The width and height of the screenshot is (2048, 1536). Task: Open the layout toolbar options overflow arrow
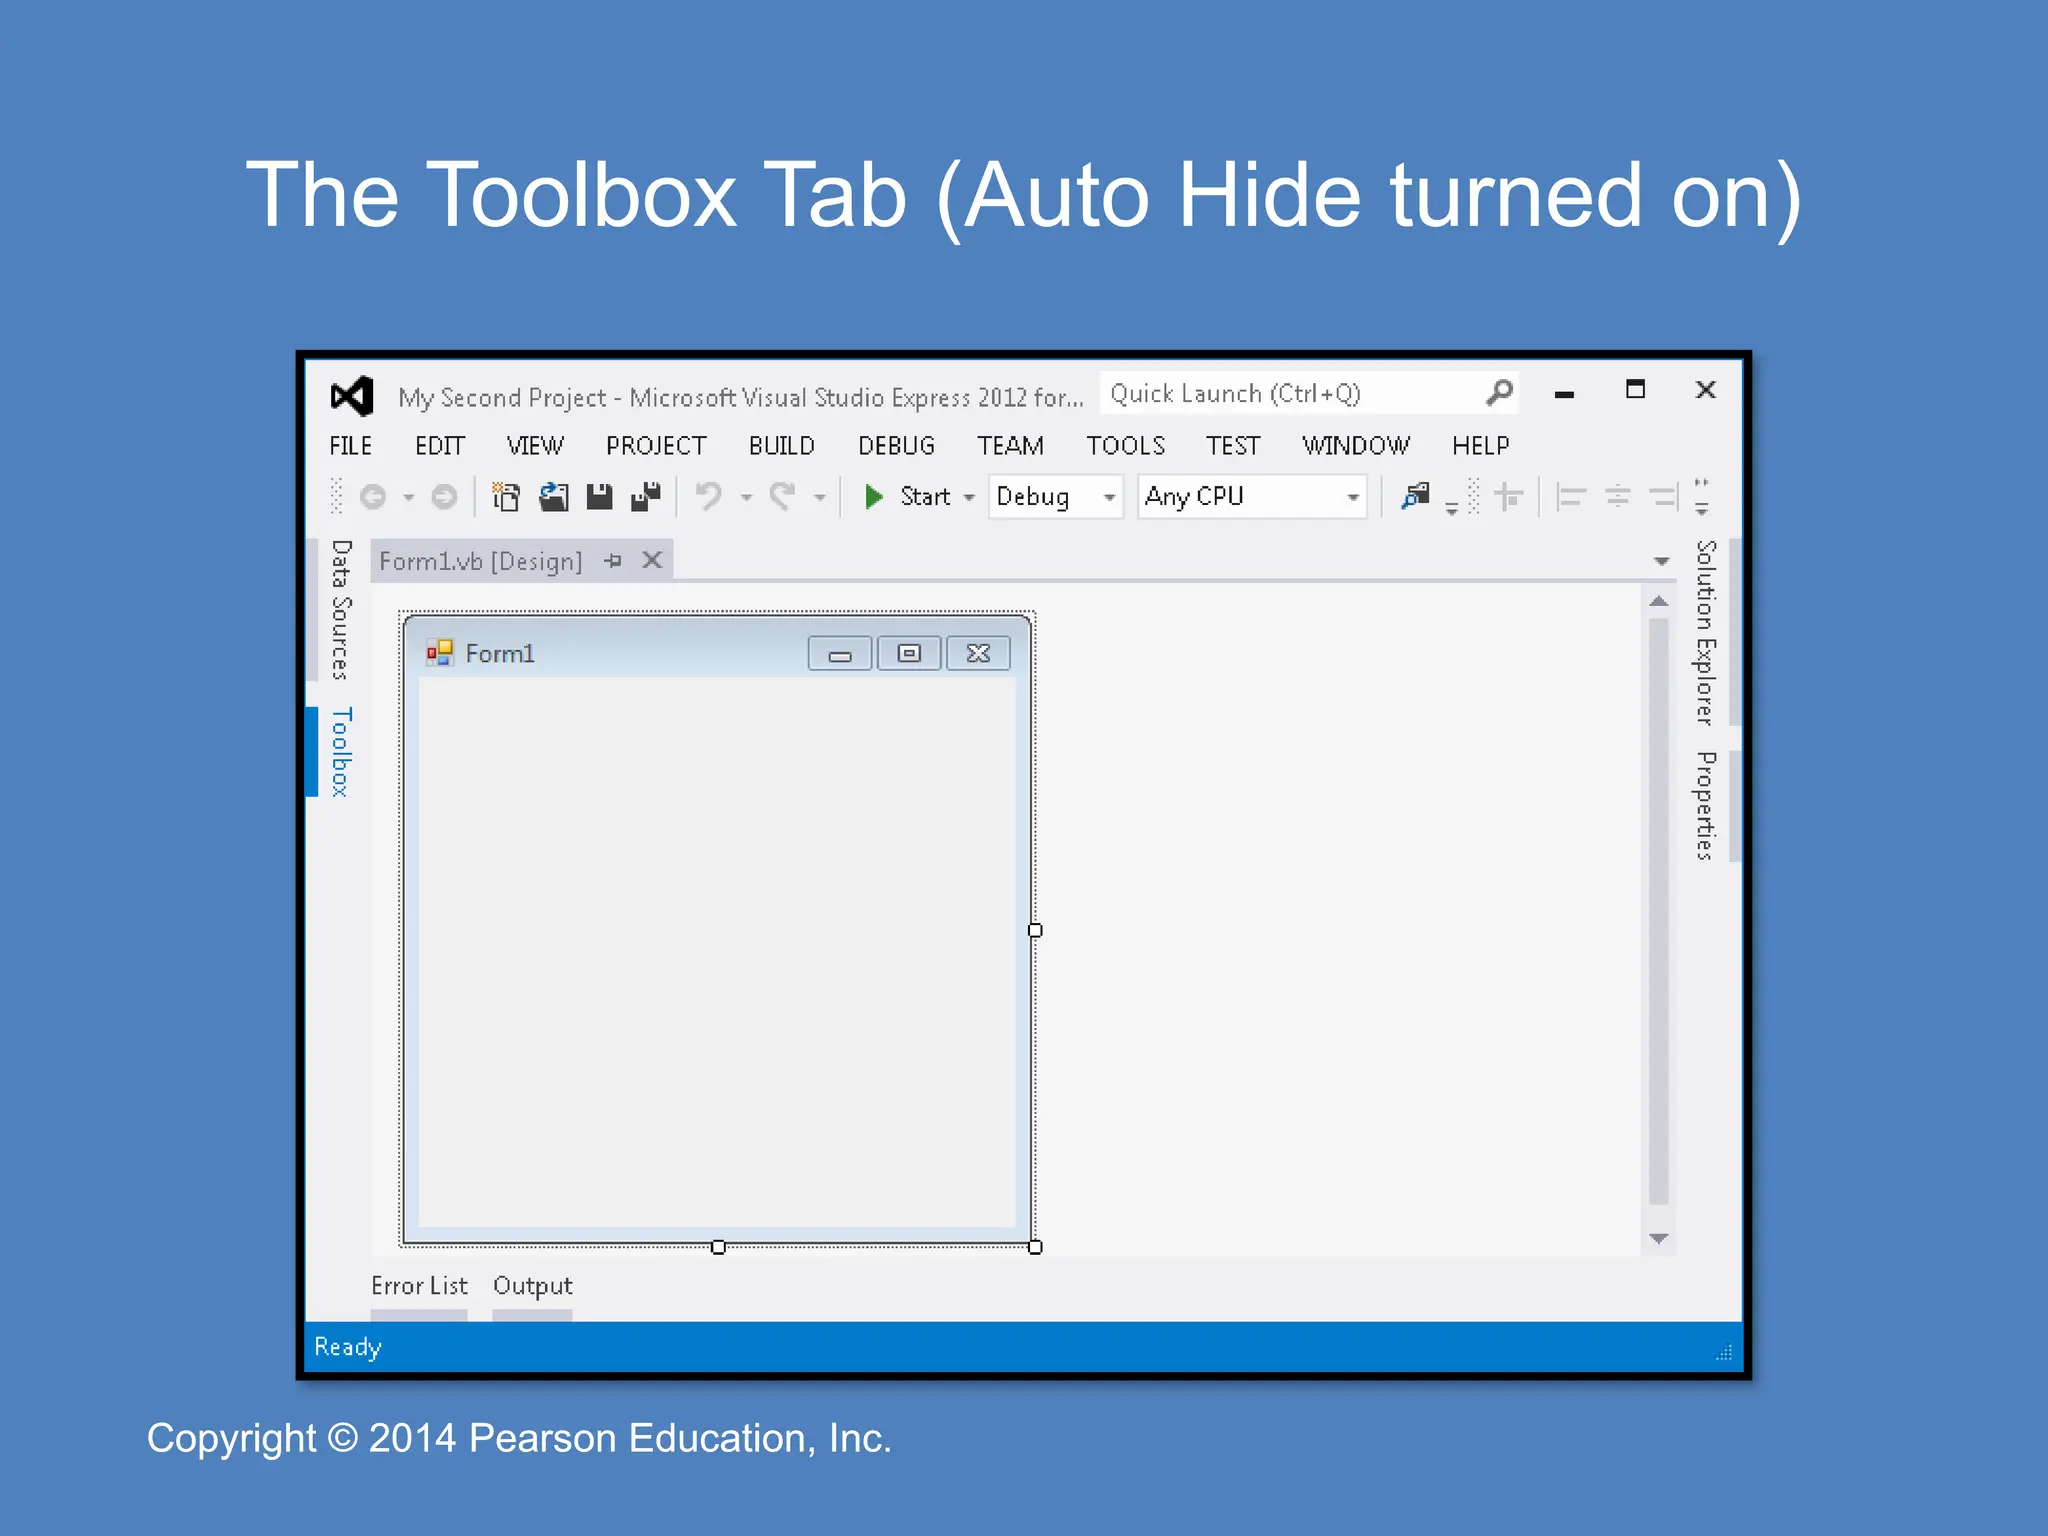click(x=1701, y=497)
